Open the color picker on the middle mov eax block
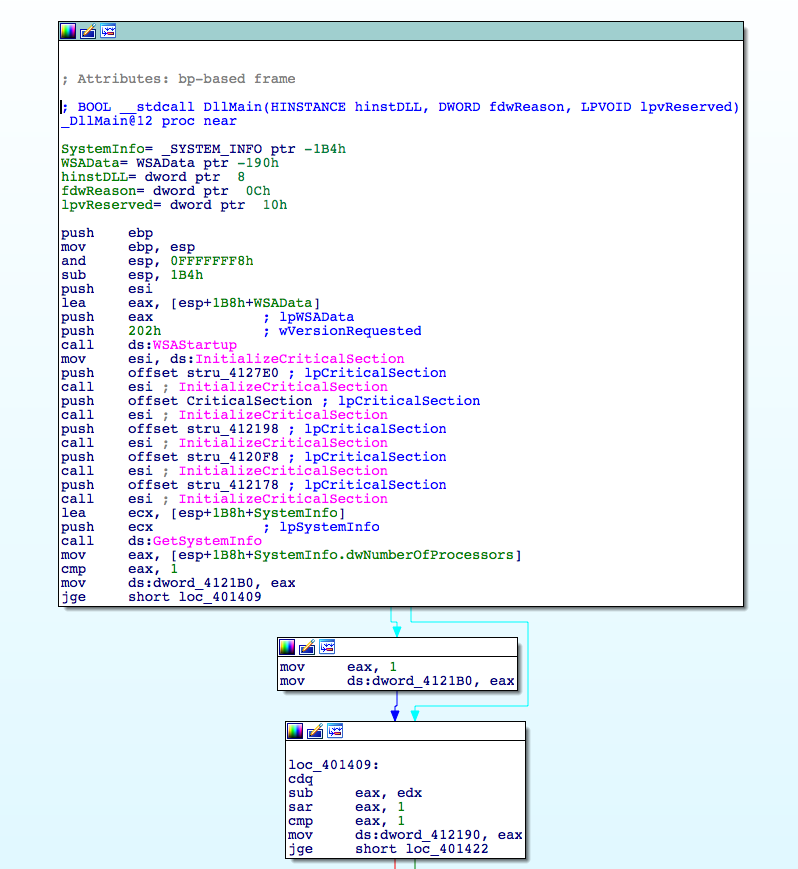Screen dimensions: 798x869 pos(288,647)
